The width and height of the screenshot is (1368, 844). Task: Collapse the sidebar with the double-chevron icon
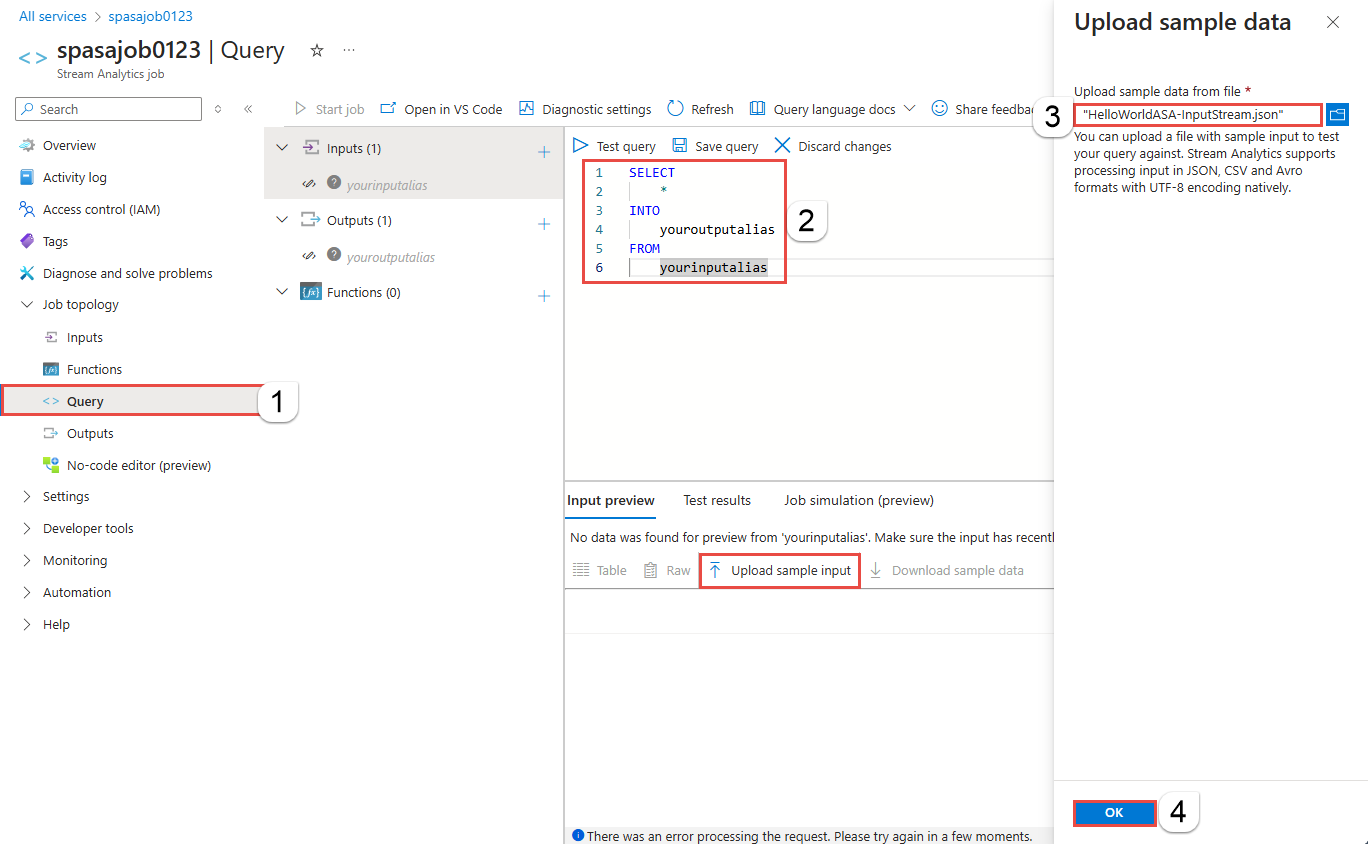click(x=248, y=109)
